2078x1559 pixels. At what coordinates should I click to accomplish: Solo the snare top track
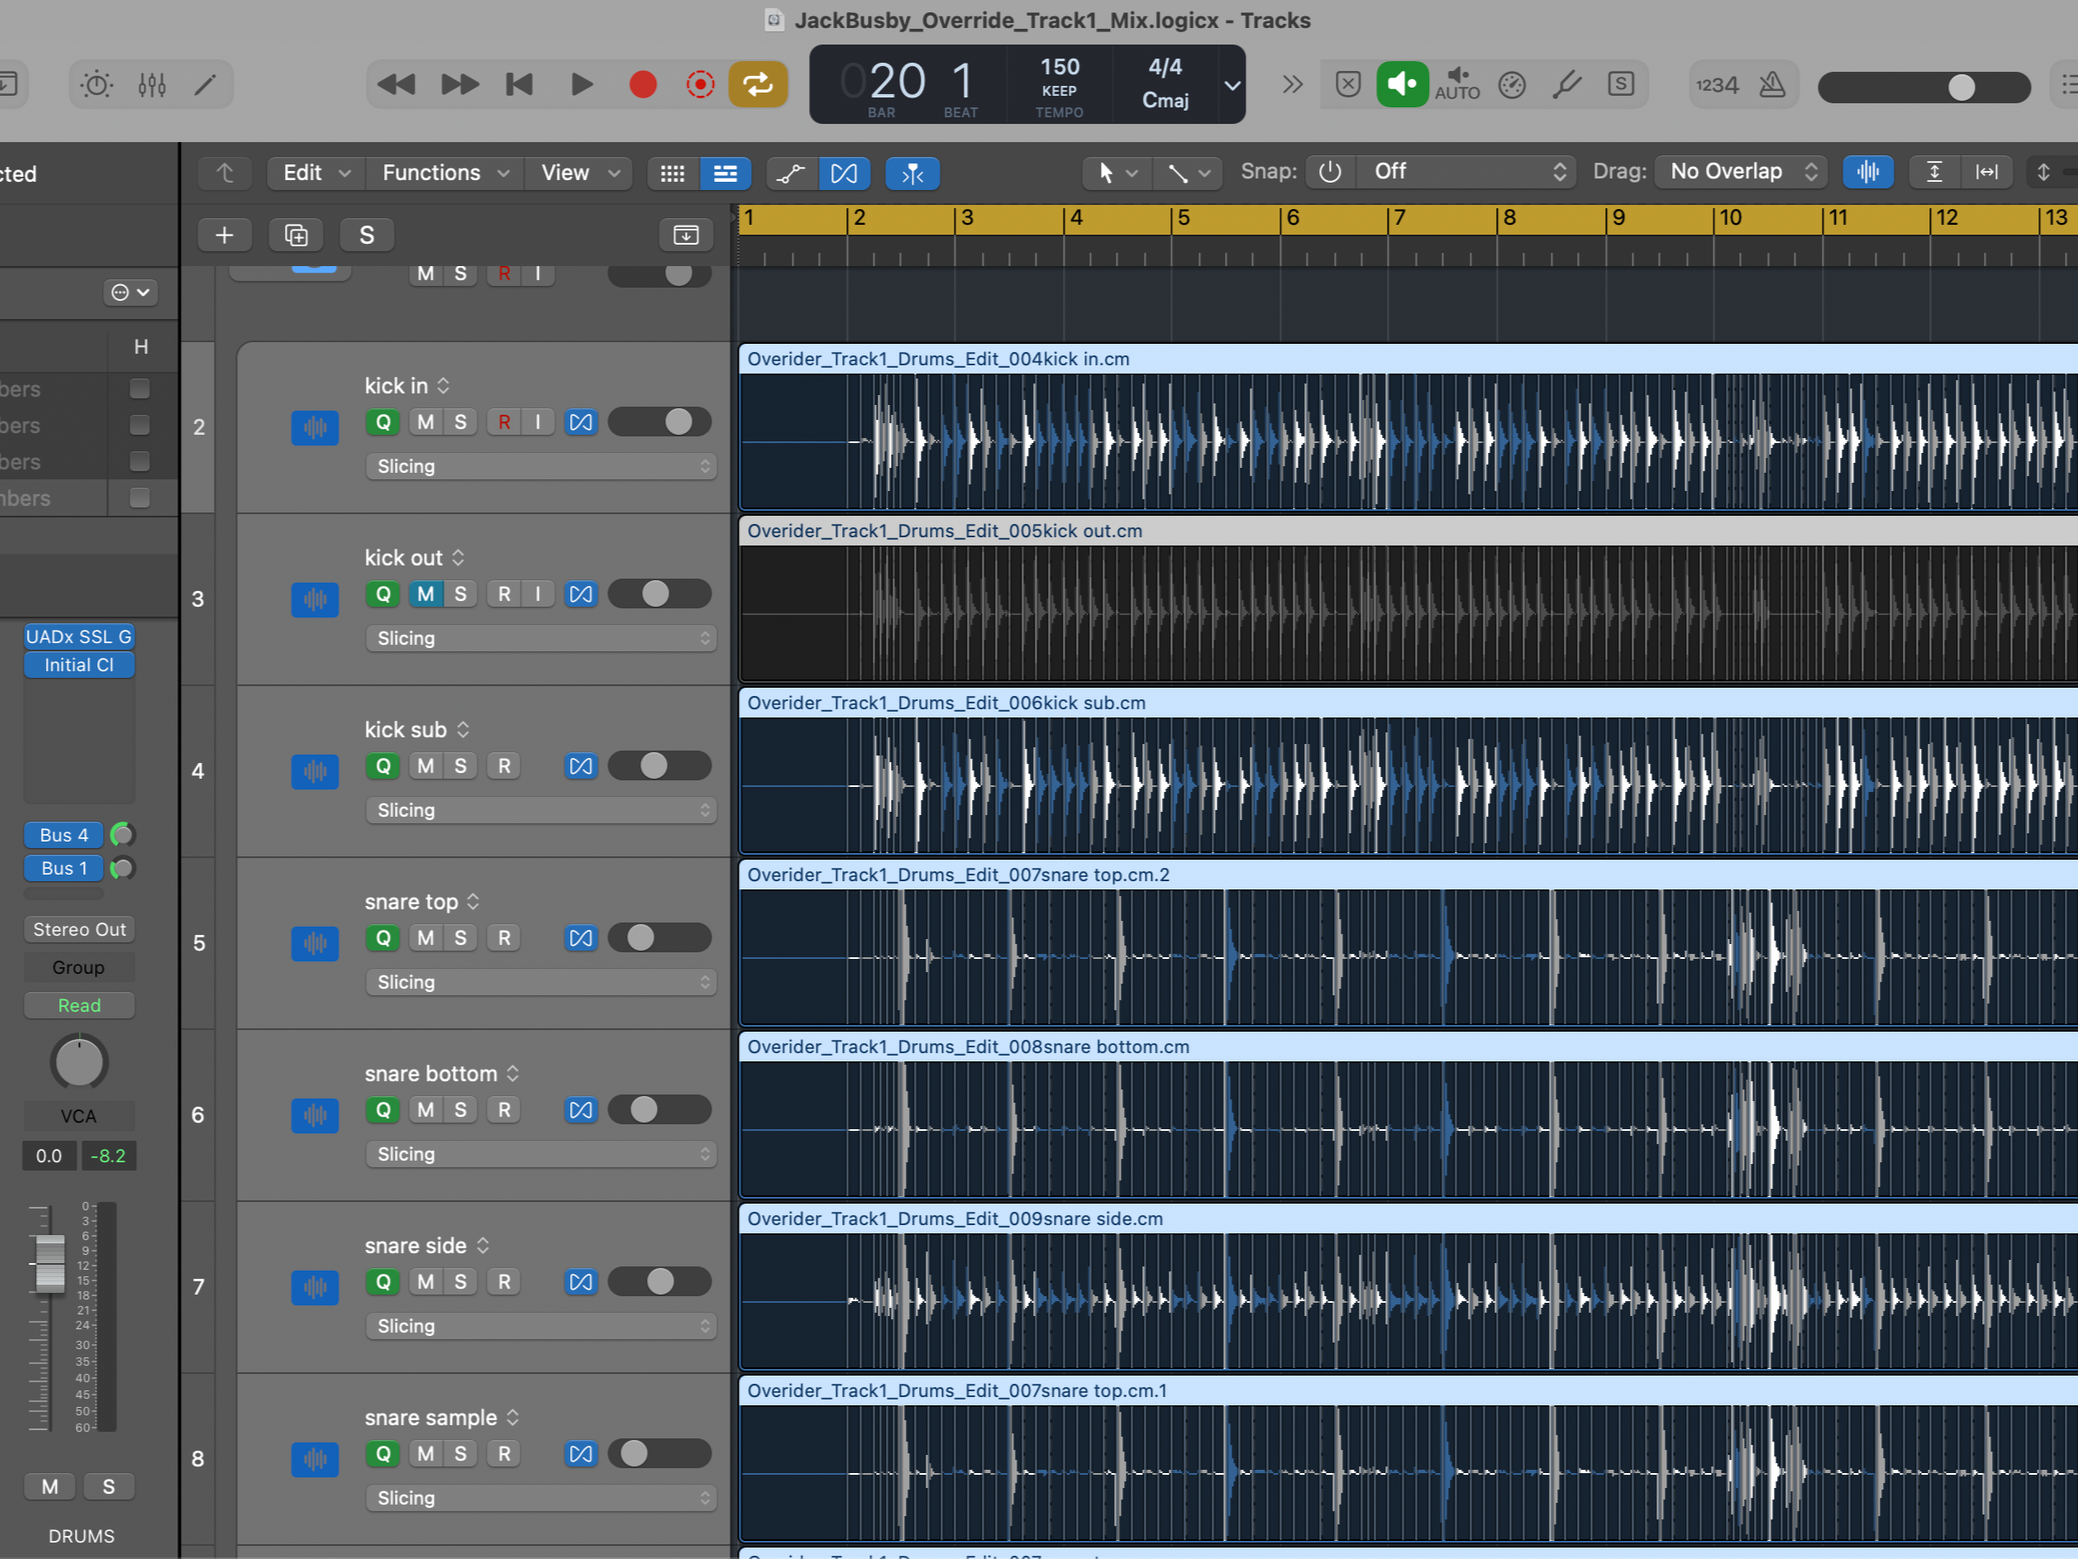coord(460,938)
